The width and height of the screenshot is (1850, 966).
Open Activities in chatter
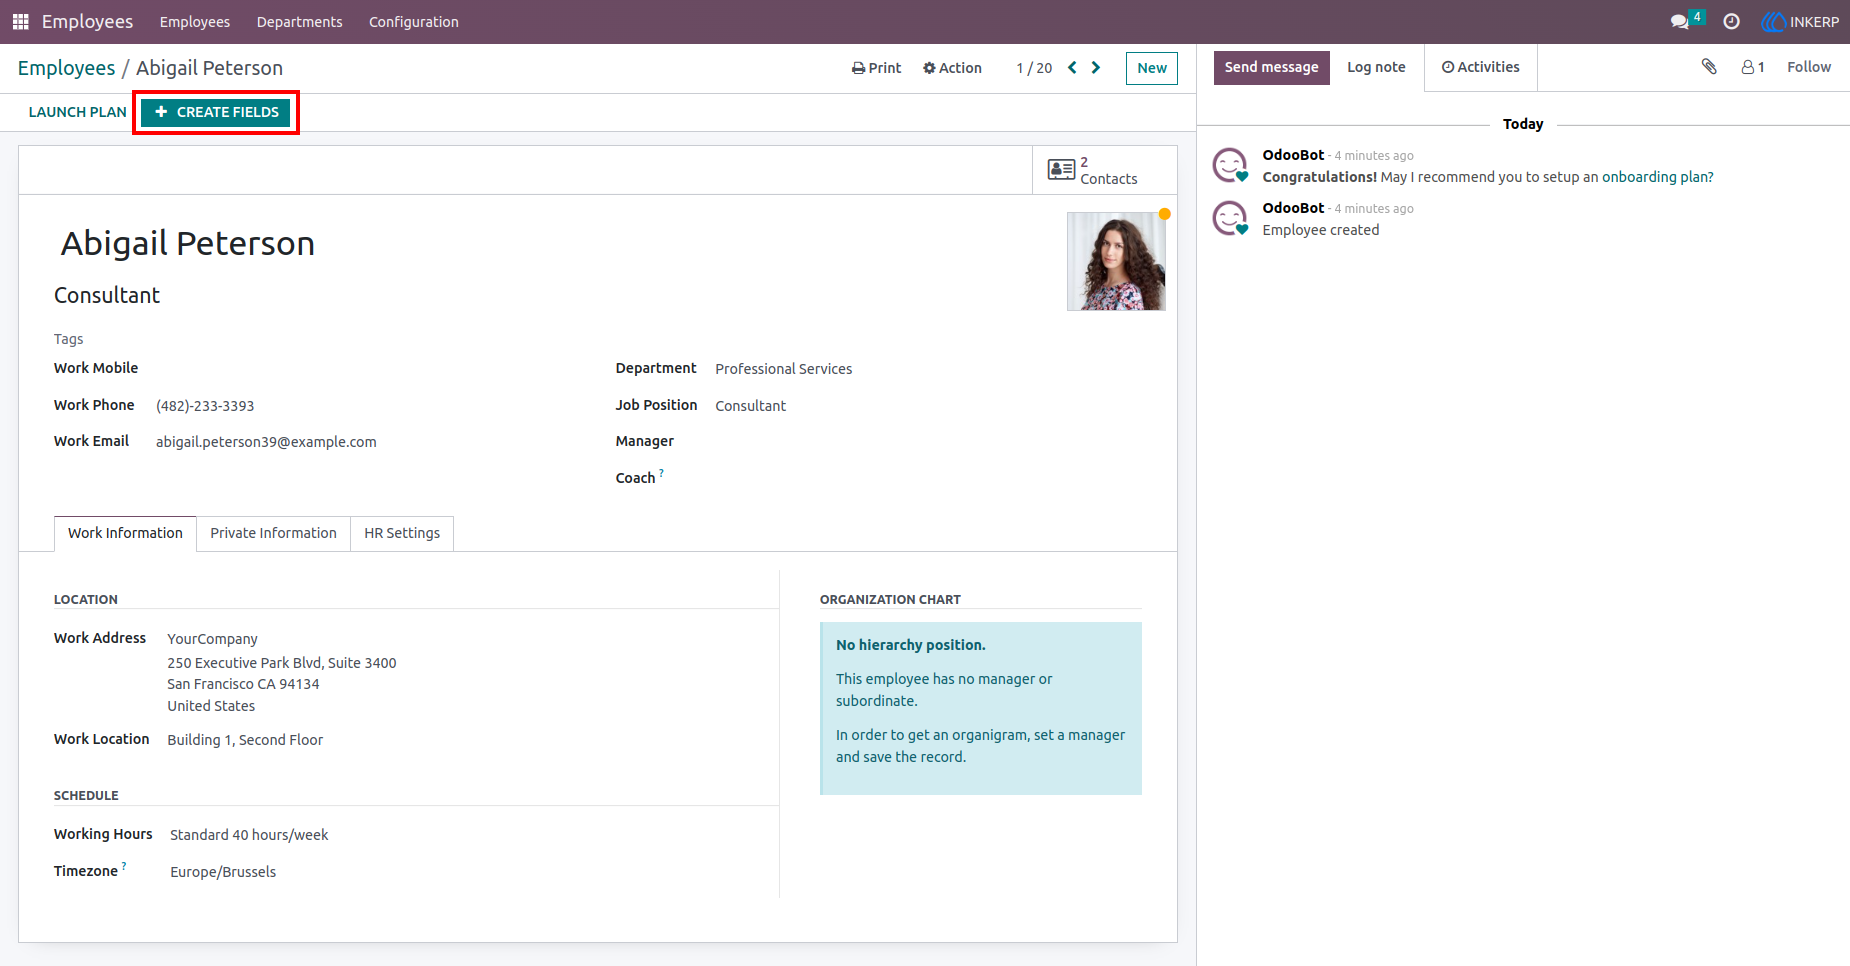point(1480,67)
